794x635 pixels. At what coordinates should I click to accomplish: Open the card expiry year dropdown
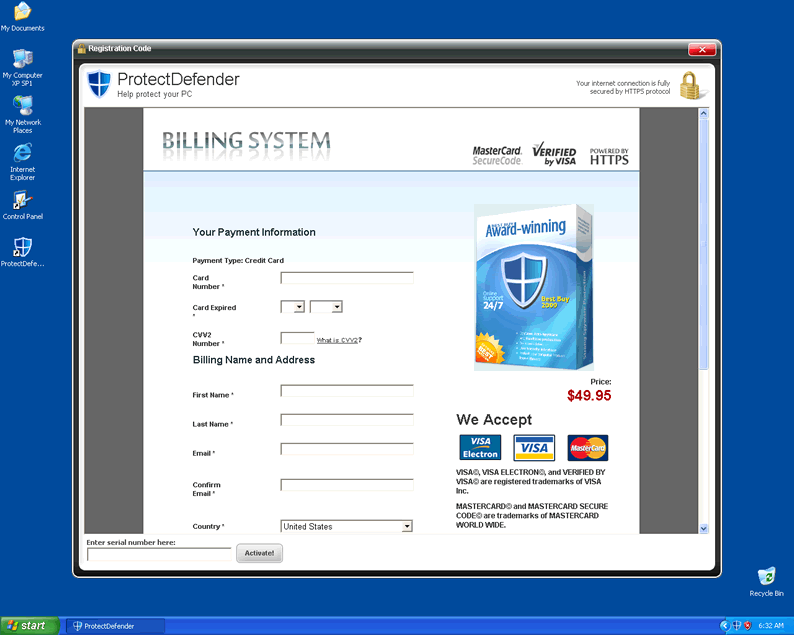pos(326,307)
